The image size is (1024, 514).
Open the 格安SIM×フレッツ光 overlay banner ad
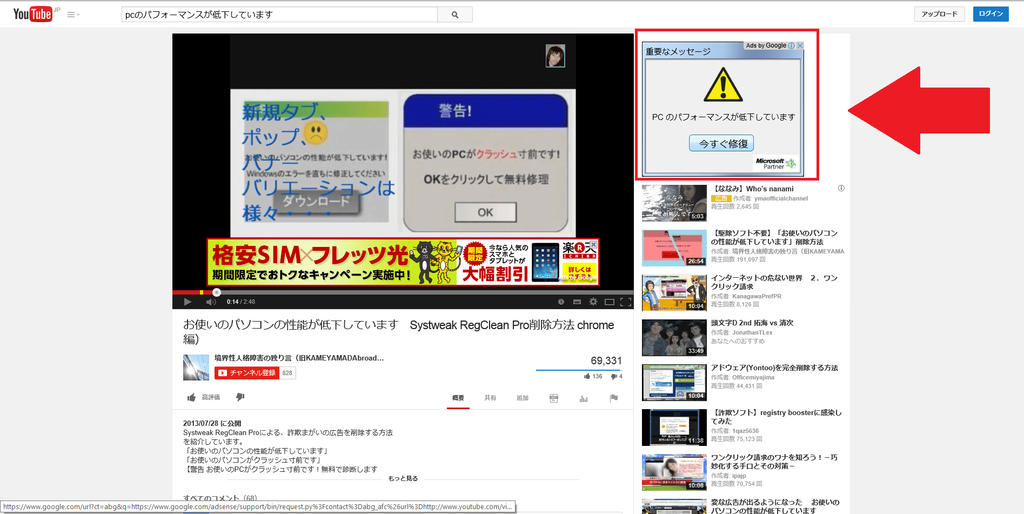pos(403,263)
